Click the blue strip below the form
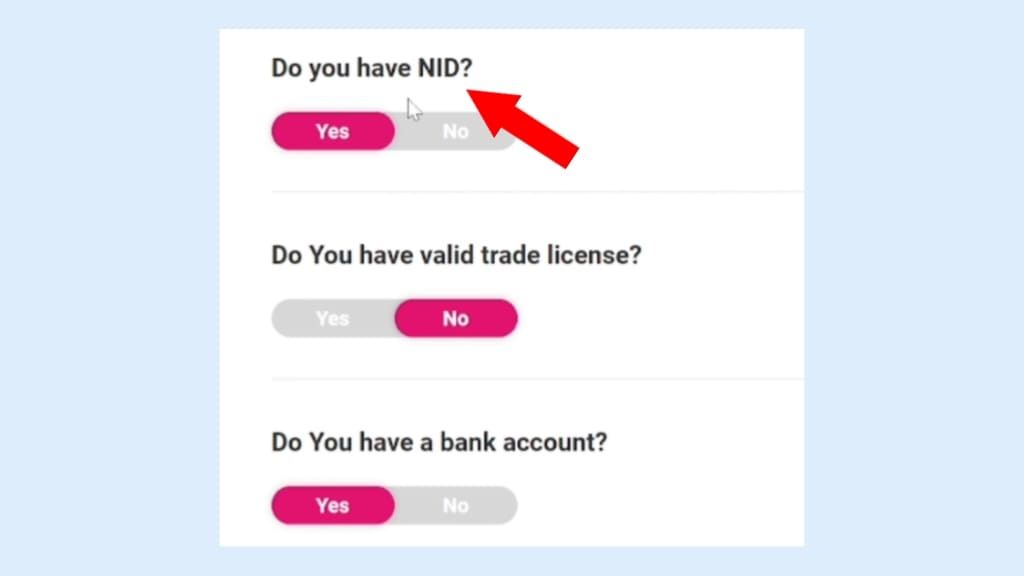Viewport: 1024px width, 576px height. [x=512, y=561]
